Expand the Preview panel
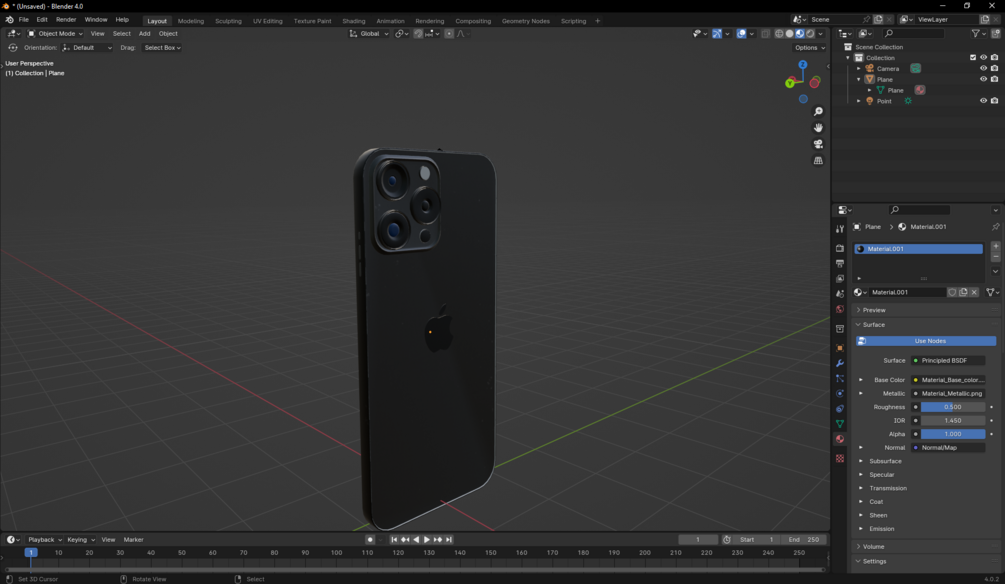Viewport: 1005px width, 584px height. (x=874, y=310)
